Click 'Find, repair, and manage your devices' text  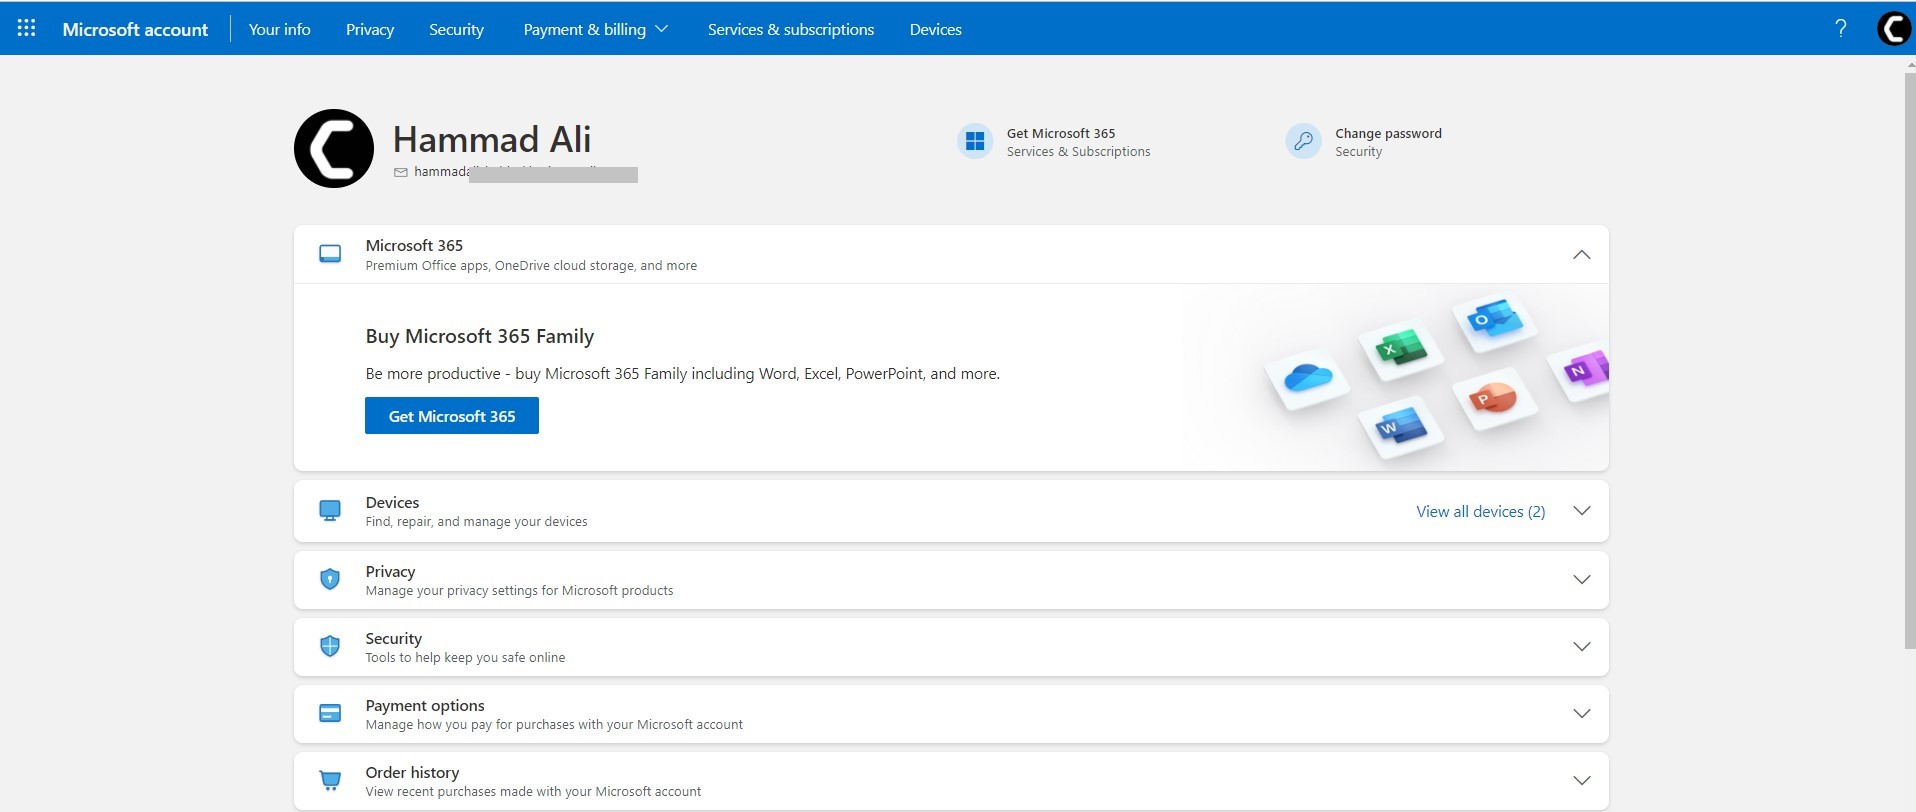pos(476,521)
